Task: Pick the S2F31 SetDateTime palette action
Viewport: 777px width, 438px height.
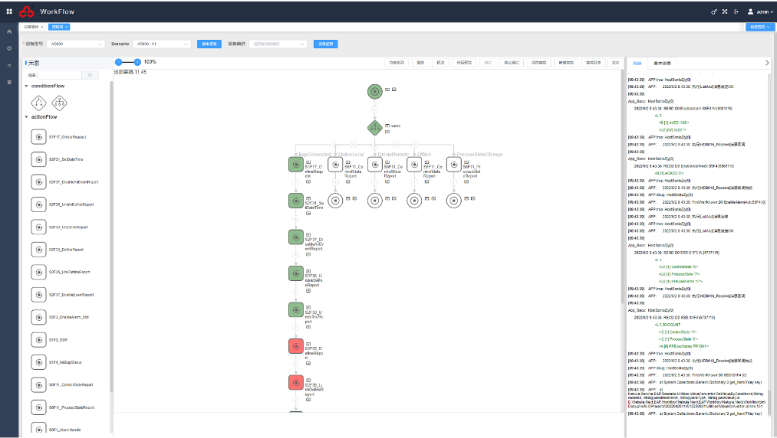Action: click(x=39, y=160)
